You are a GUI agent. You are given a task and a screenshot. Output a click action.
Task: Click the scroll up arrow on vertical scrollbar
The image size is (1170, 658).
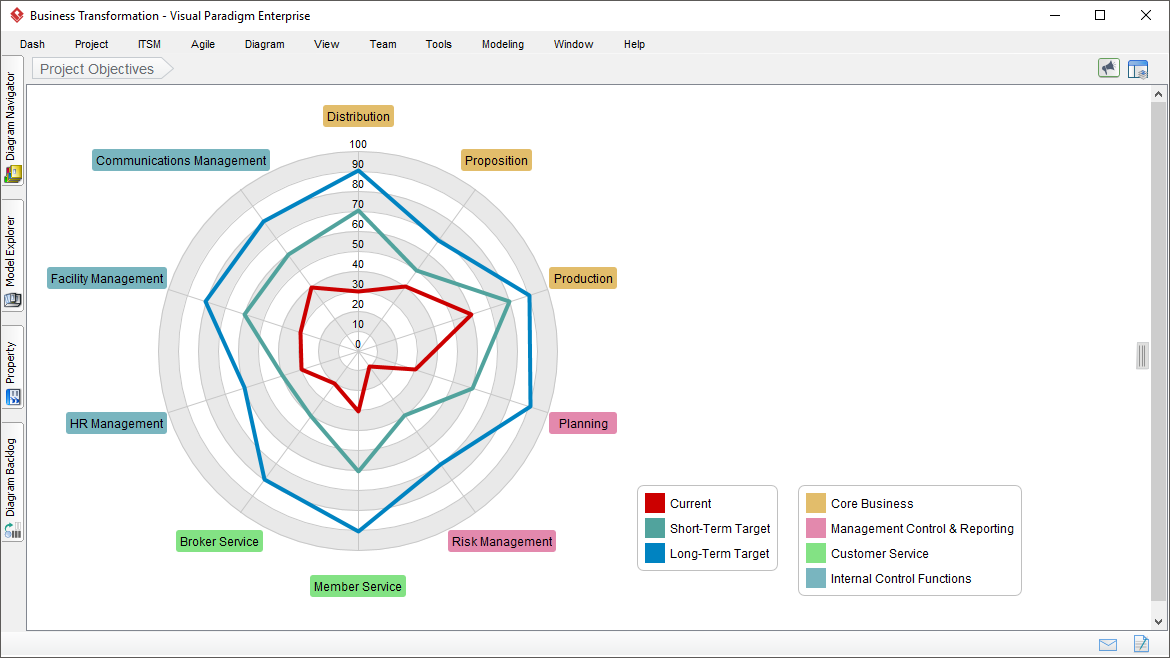point(1159,94)
